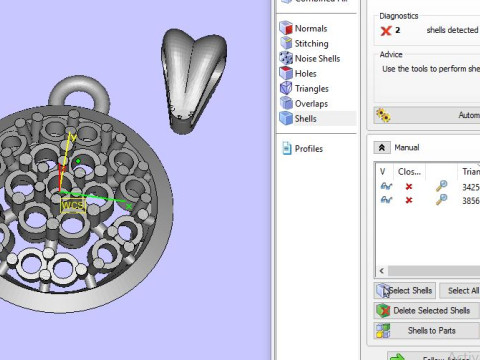Viewport: 480px width, 360px height.
Task: Collapse the Manual section
Action: [382, 147]
